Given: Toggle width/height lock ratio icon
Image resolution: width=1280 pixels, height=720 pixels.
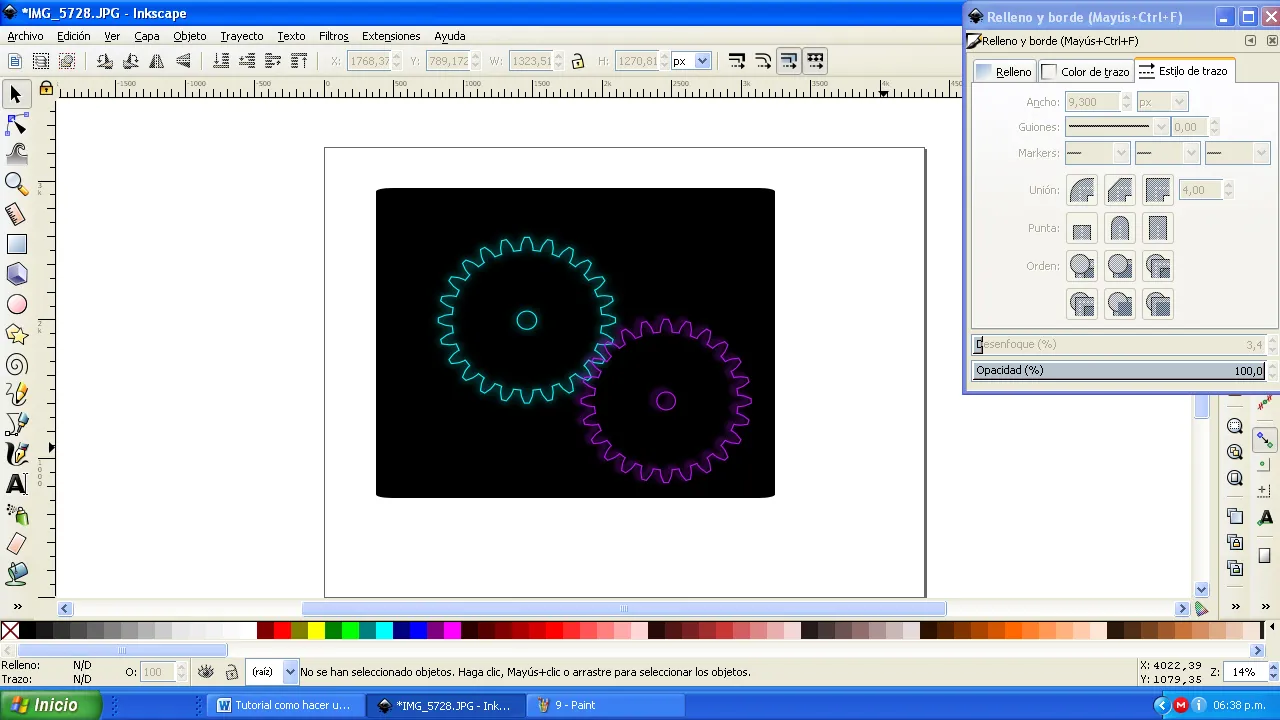Looking at the screenshot, I should (x=577, y=61).
